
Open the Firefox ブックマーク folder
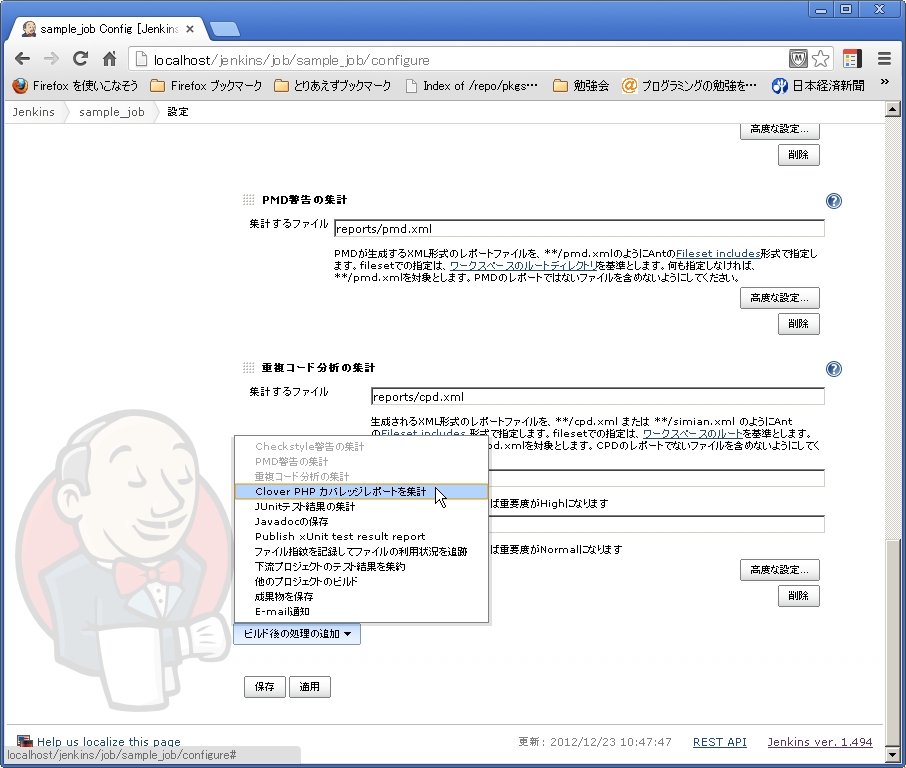206,86
